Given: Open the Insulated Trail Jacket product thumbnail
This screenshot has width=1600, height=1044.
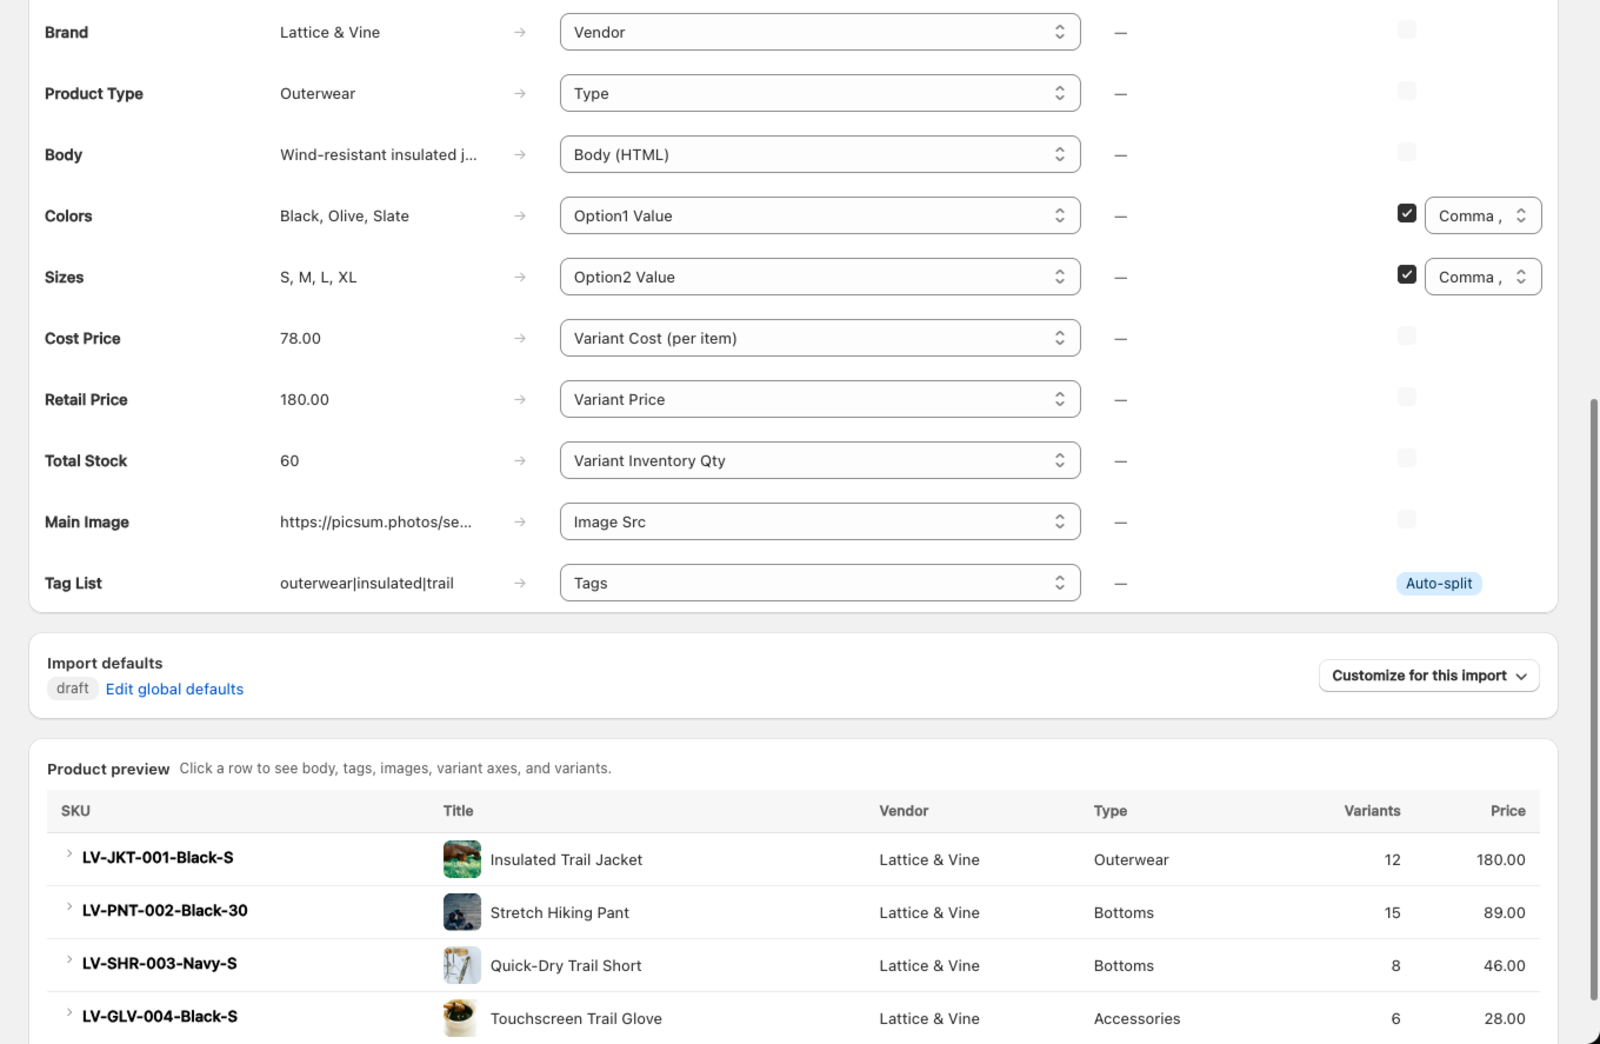Looking at the screenshot, I should click(x=462, y=859).
